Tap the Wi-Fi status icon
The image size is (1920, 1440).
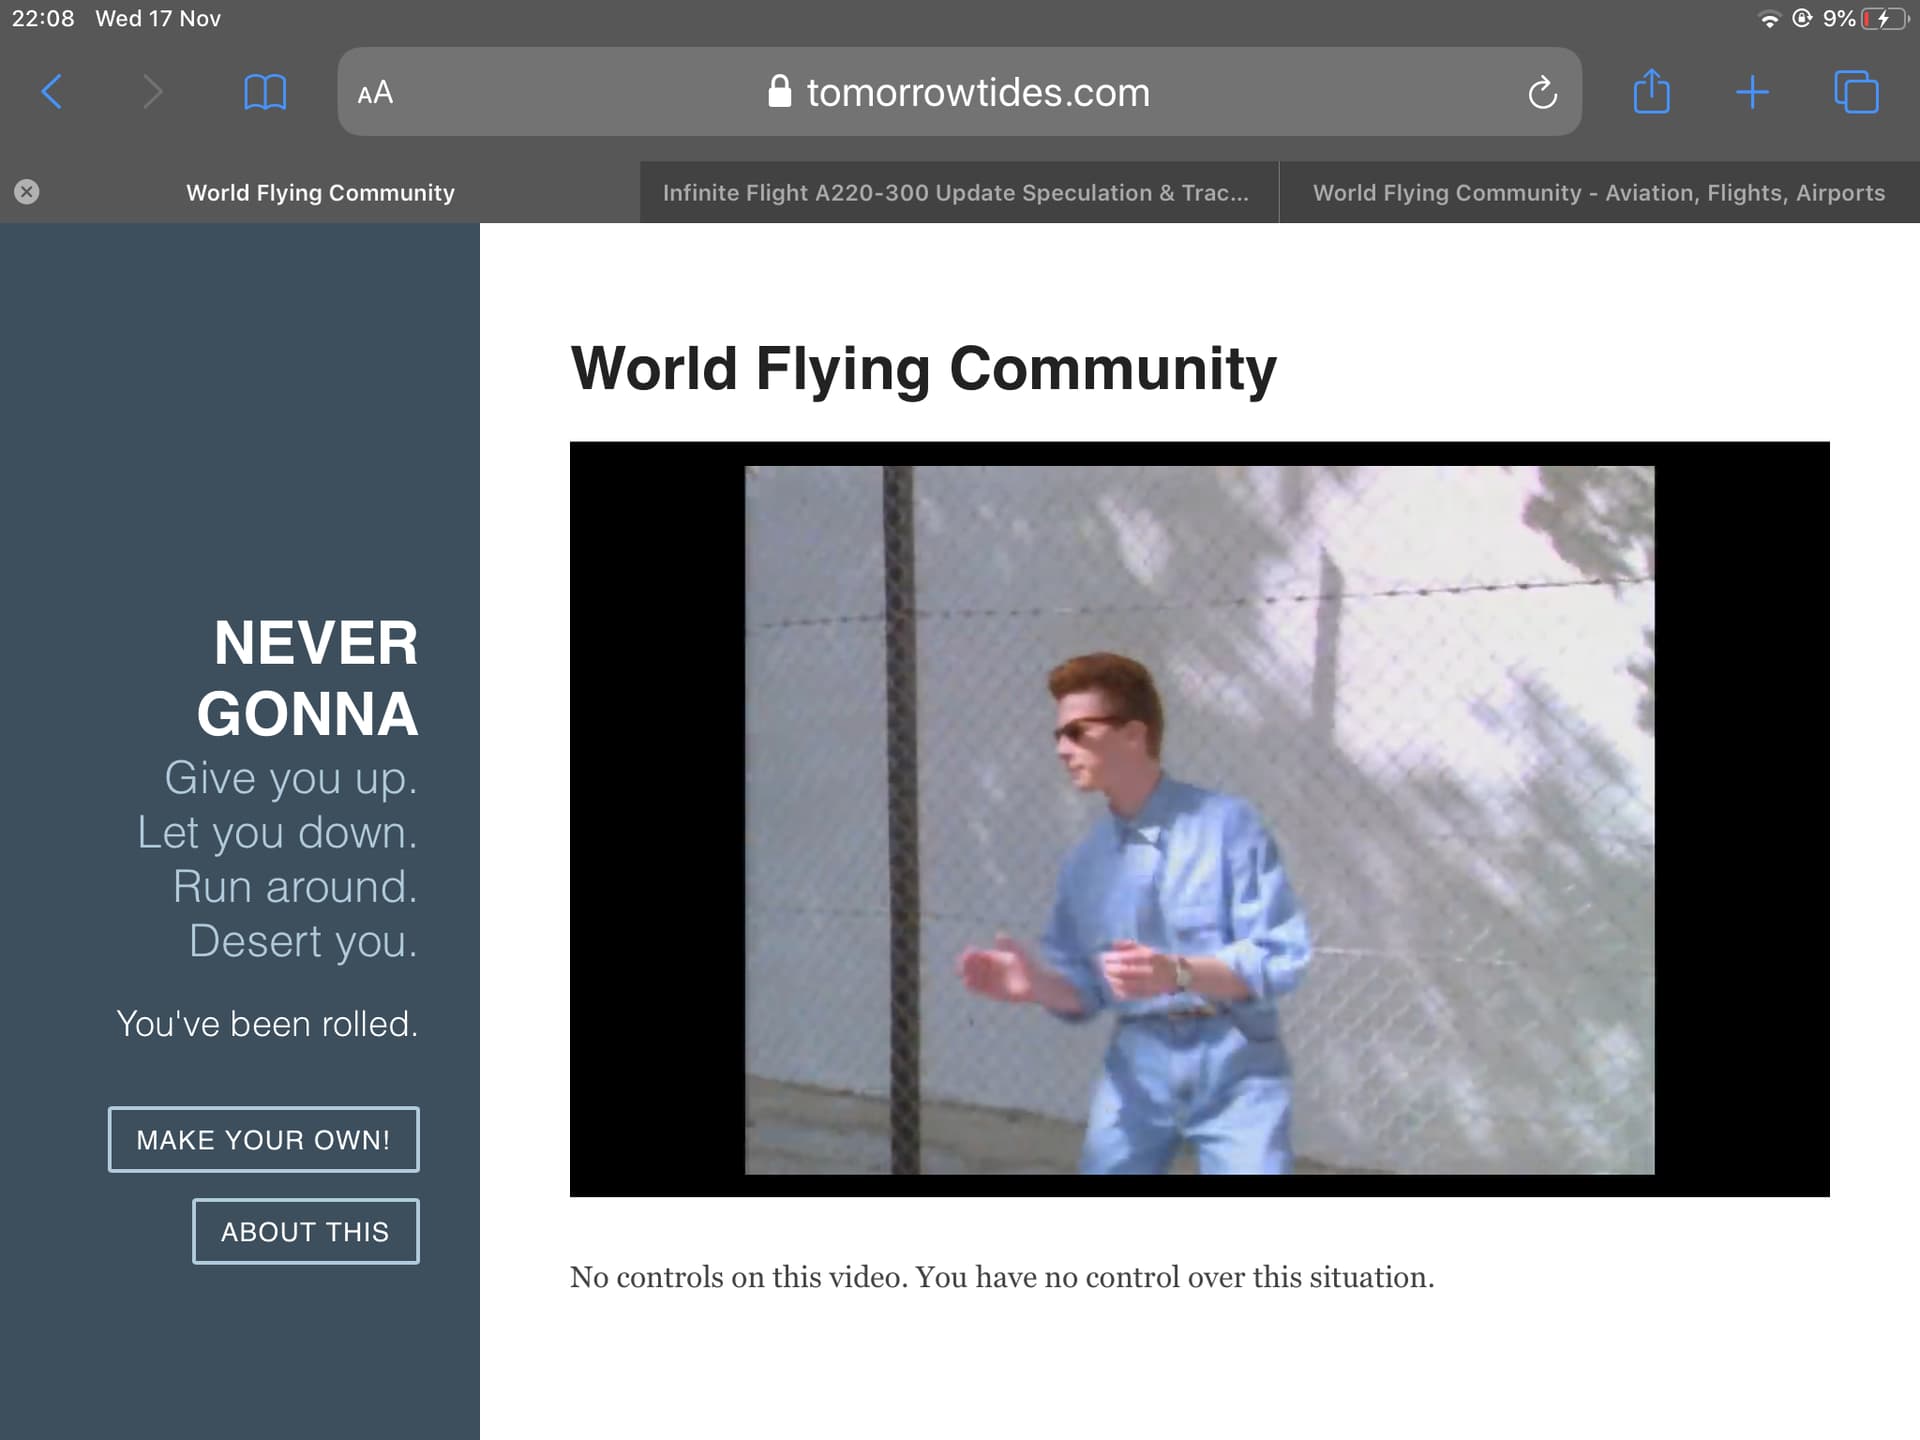[x=1769, y=18]
